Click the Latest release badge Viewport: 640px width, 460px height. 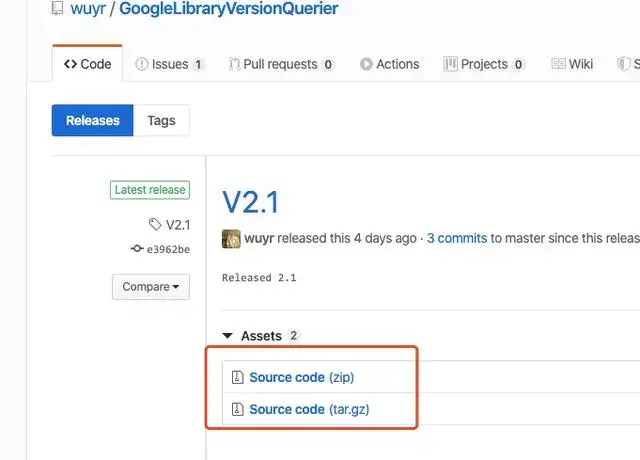click(x=150, y=190)
